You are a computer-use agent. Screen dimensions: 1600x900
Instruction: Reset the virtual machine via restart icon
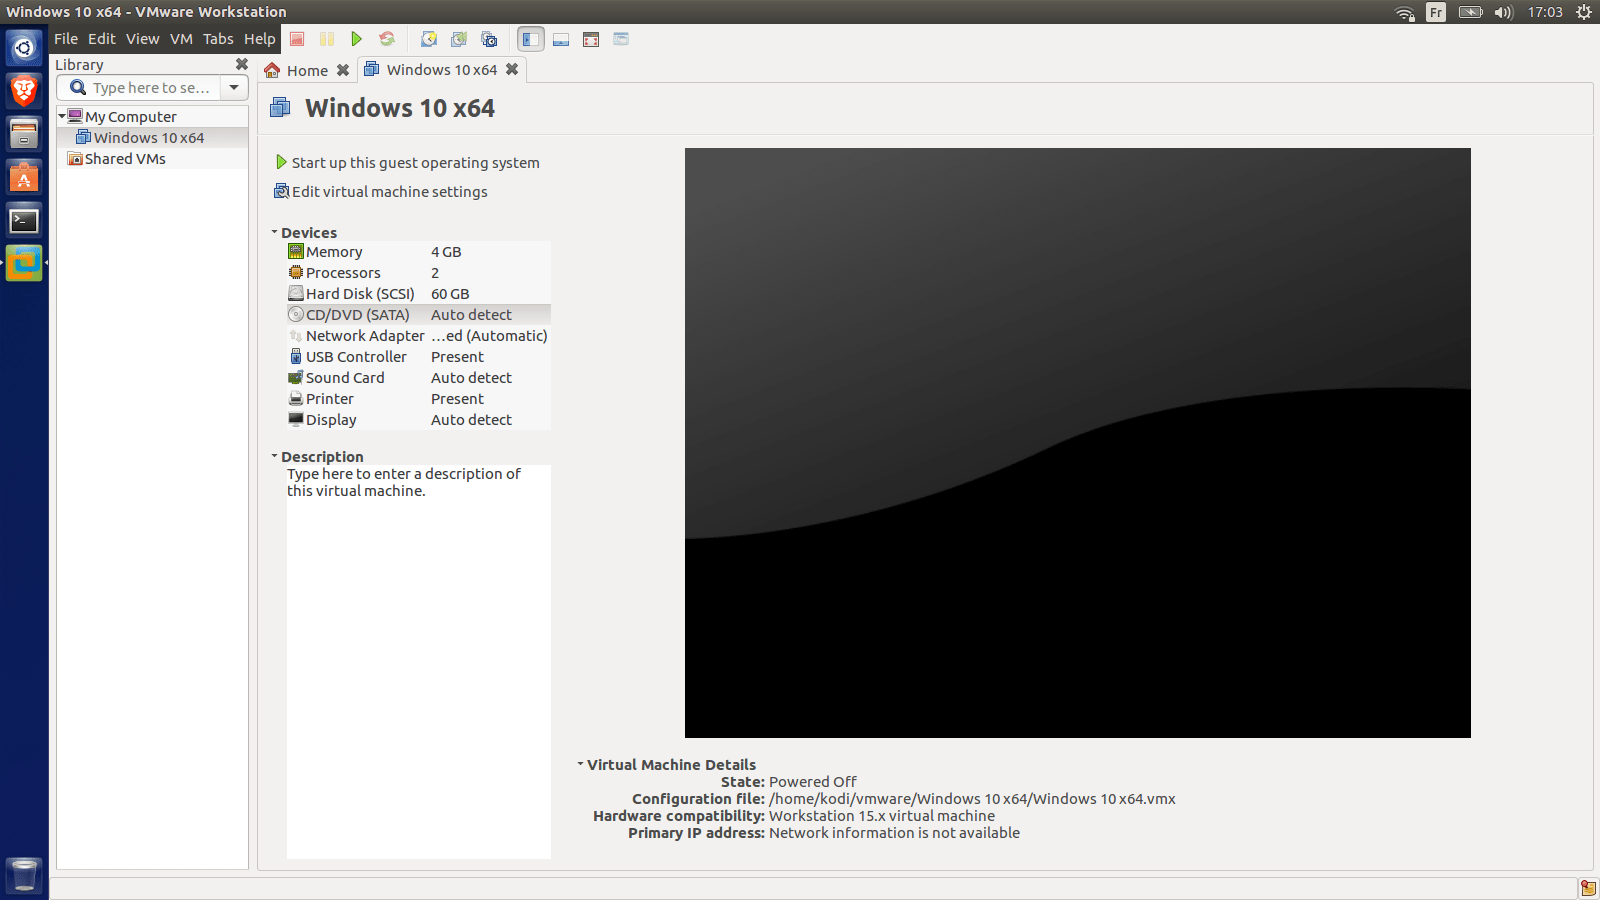click(388, 39)
